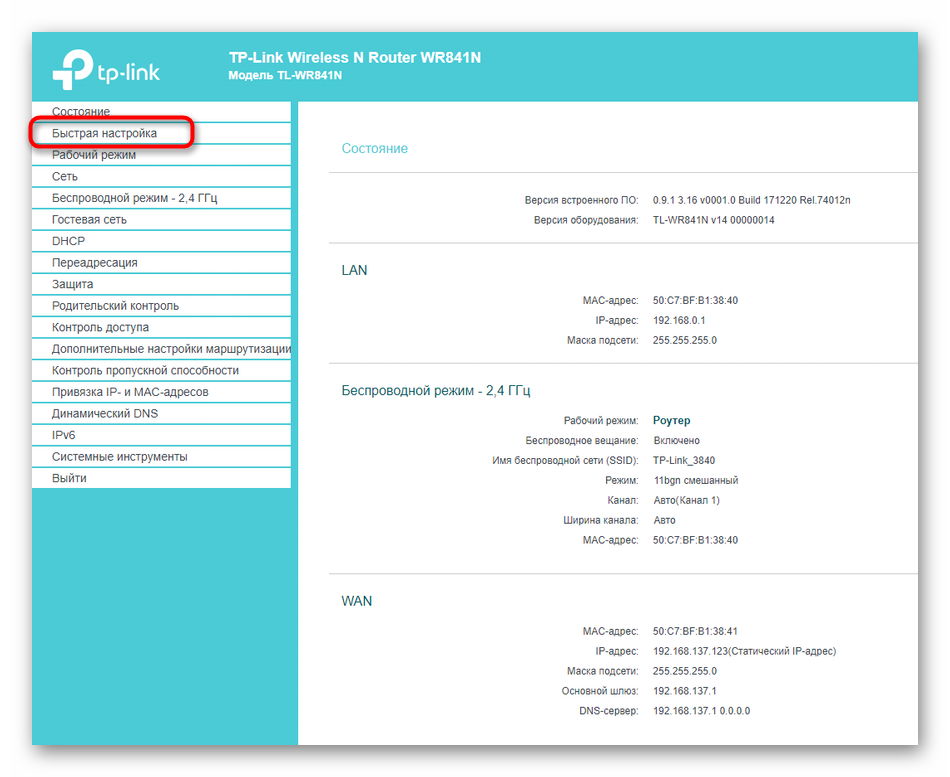Open the Гостевая сеть page
Viewport: 950px width, 777px height.
pyautogui.click(x=89, y=219)
